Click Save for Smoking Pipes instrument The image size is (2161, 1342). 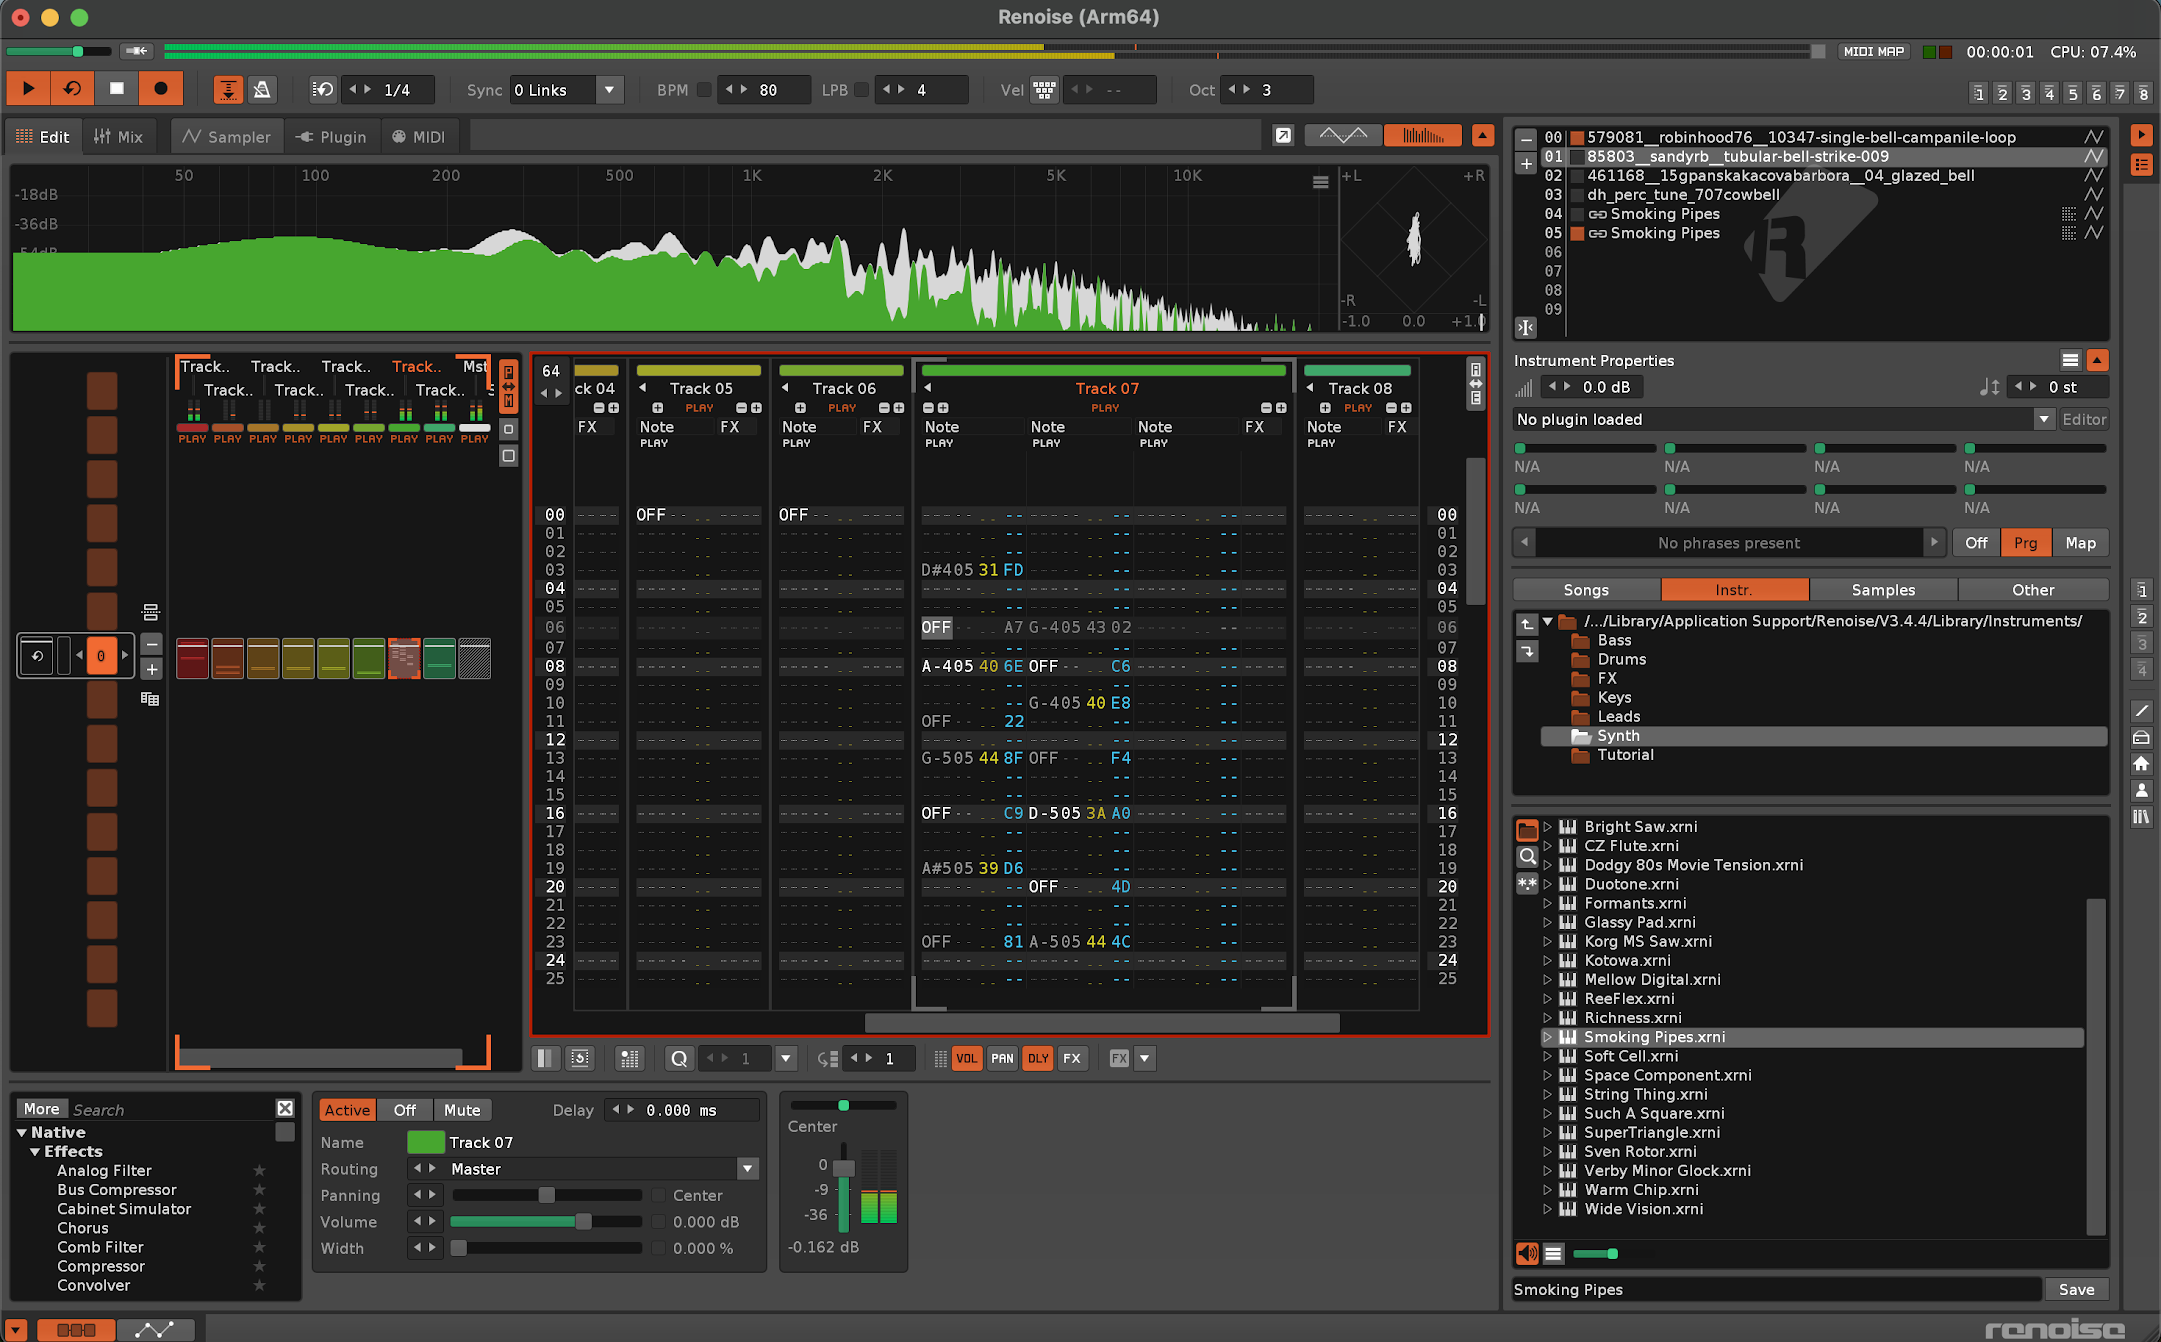pyautogui.click(x=2076, y=1290)
